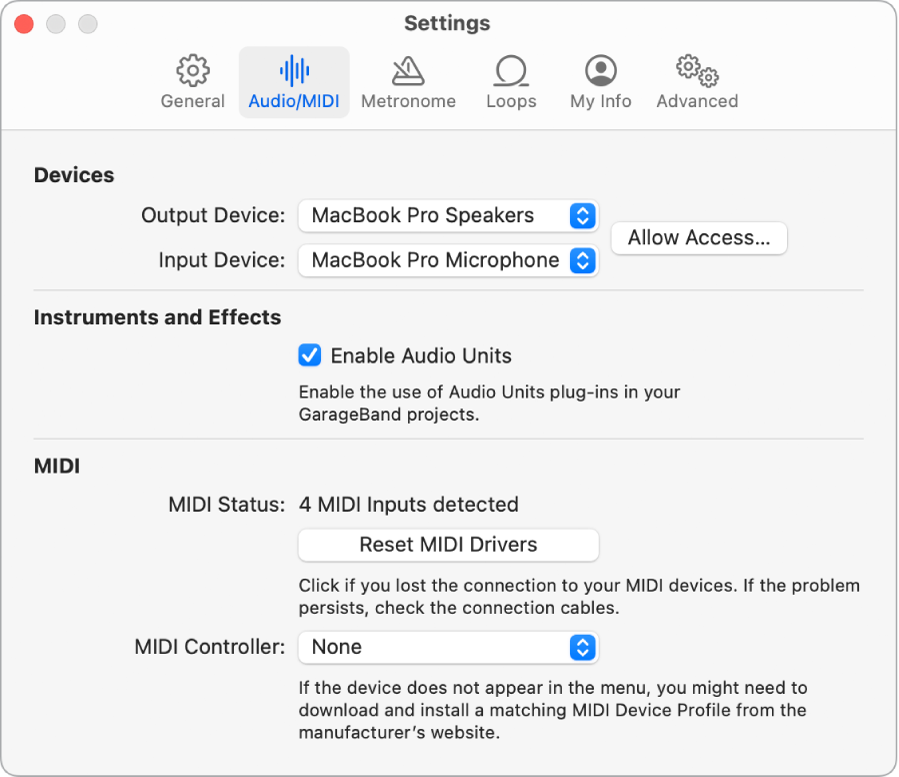Select the Audio/MIDI waveform icon
The width and height of the screenshot is (899, 777).
pyautogui.click(x=293, y=71)
